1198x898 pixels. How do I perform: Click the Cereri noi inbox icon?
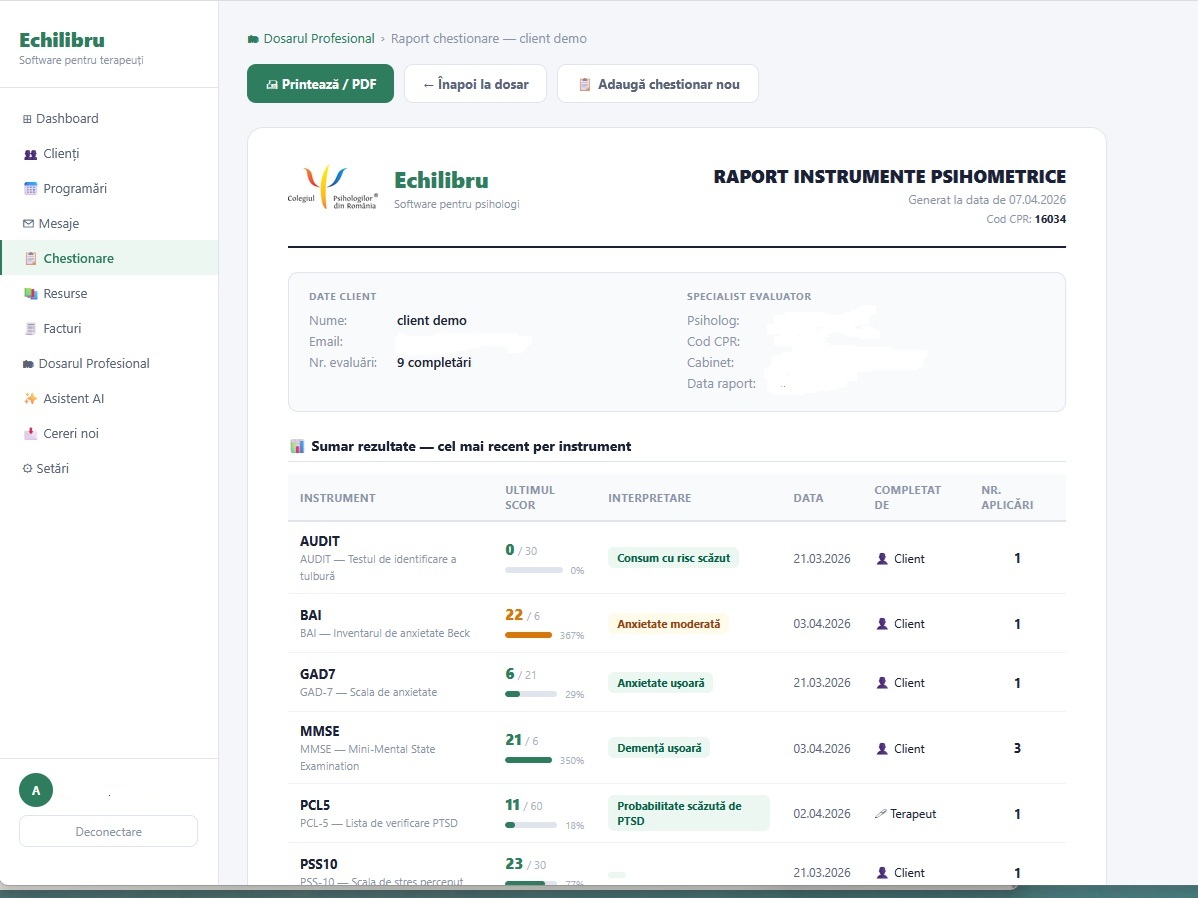click(30, 434)
